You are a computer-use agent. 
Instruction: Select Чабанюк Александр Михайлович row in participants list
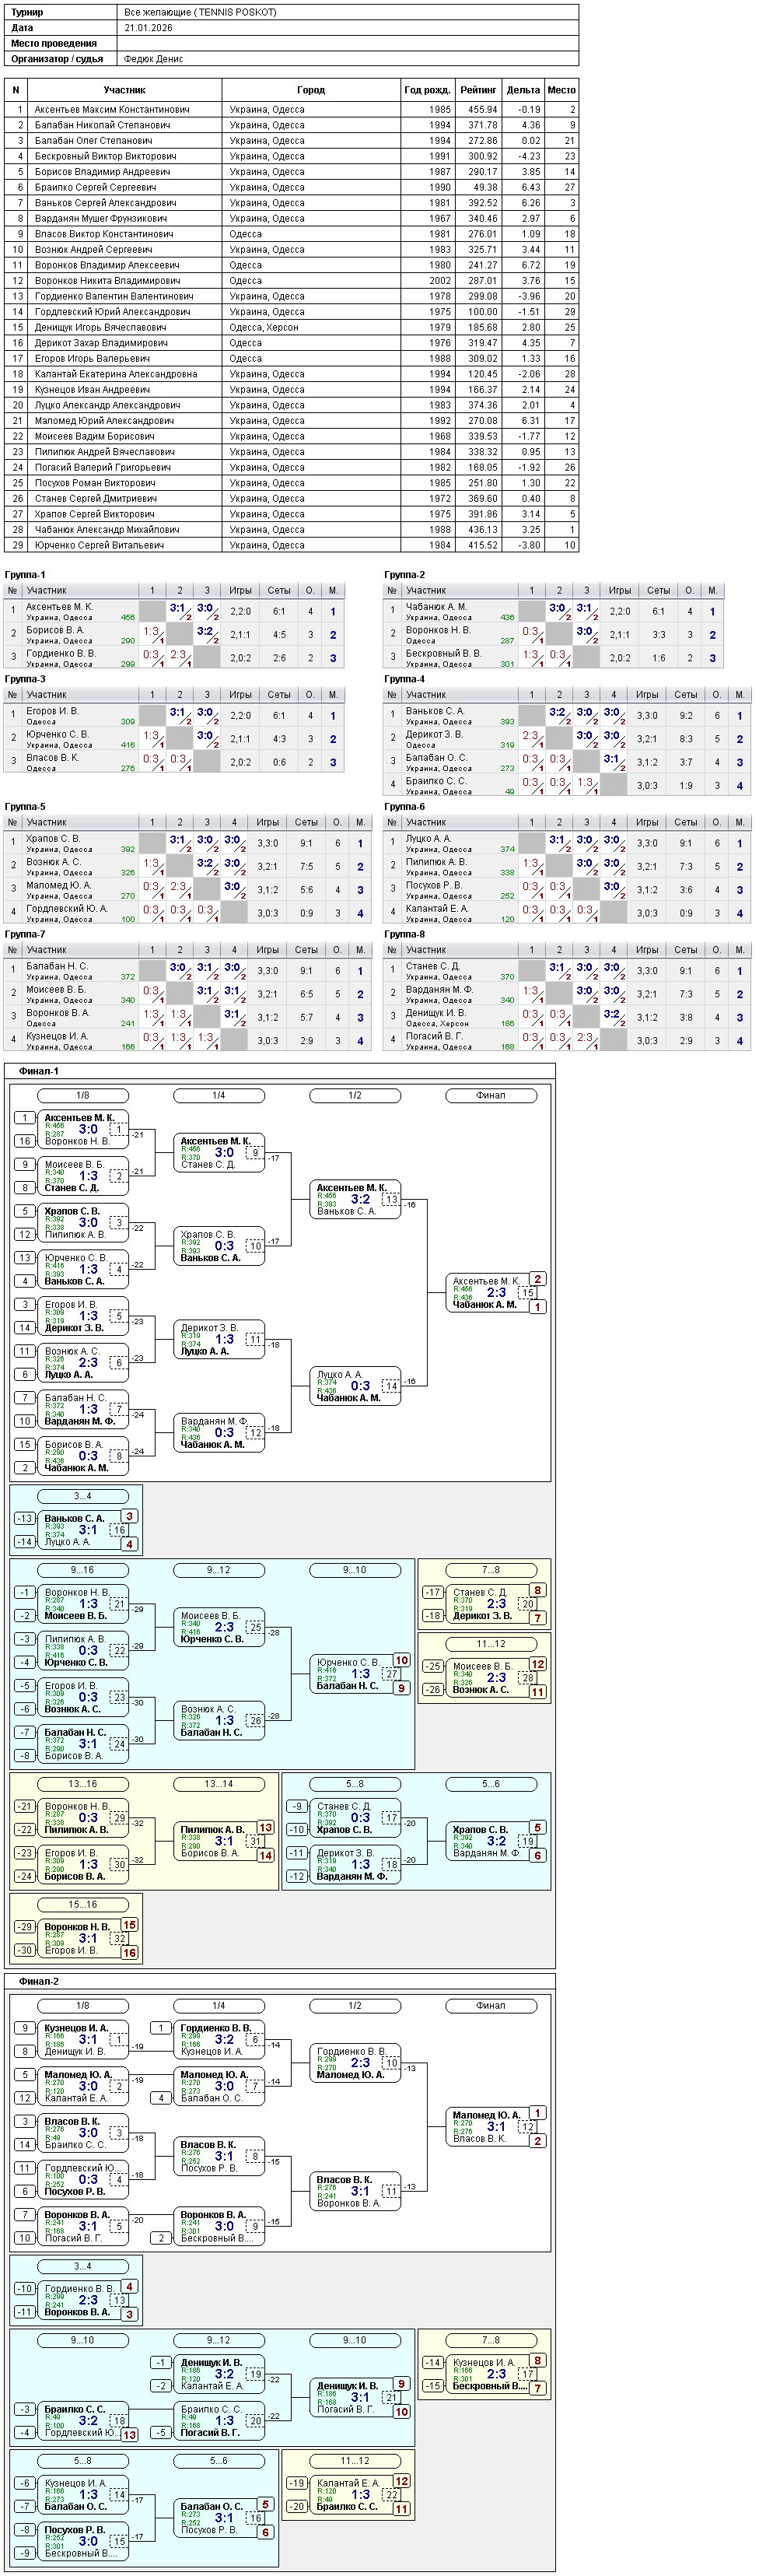[x=291, y=530]
